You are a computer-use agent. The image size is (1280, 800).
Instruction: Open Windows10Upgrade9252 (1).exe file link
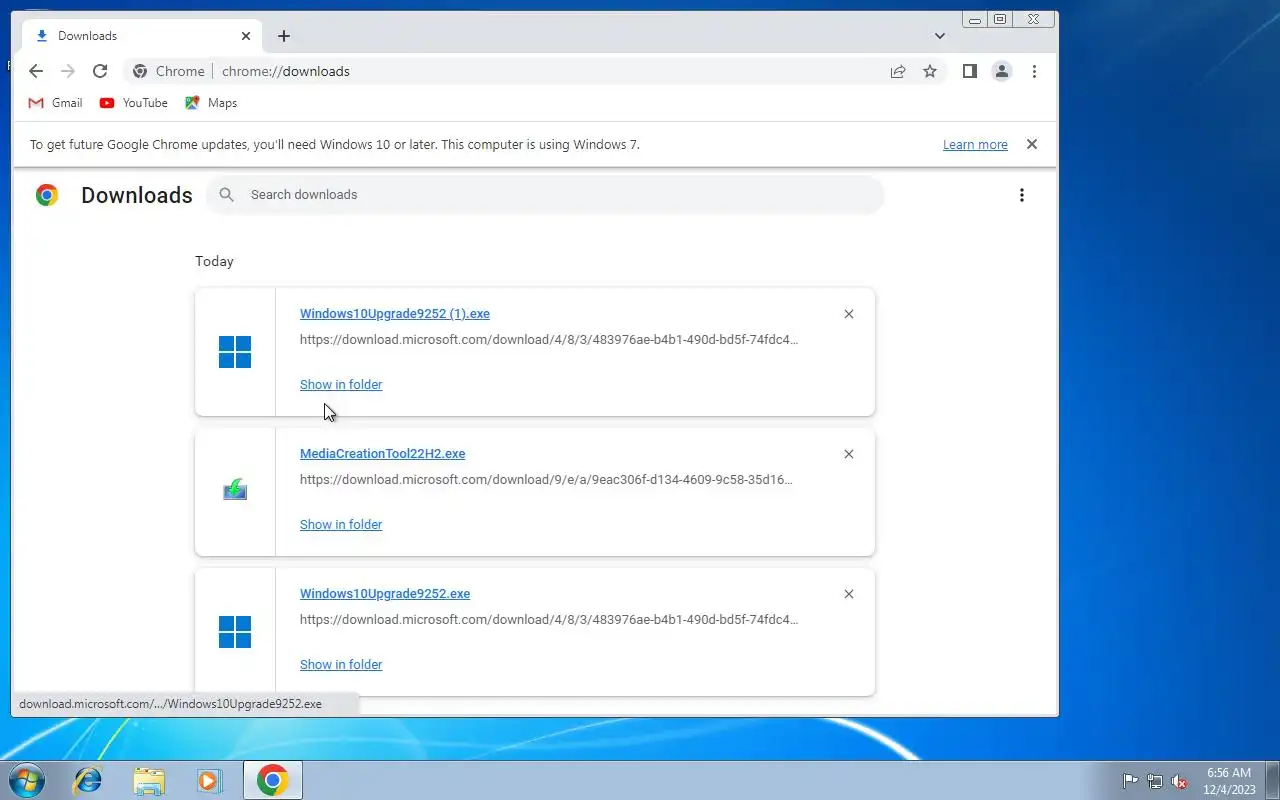(395, 314)
